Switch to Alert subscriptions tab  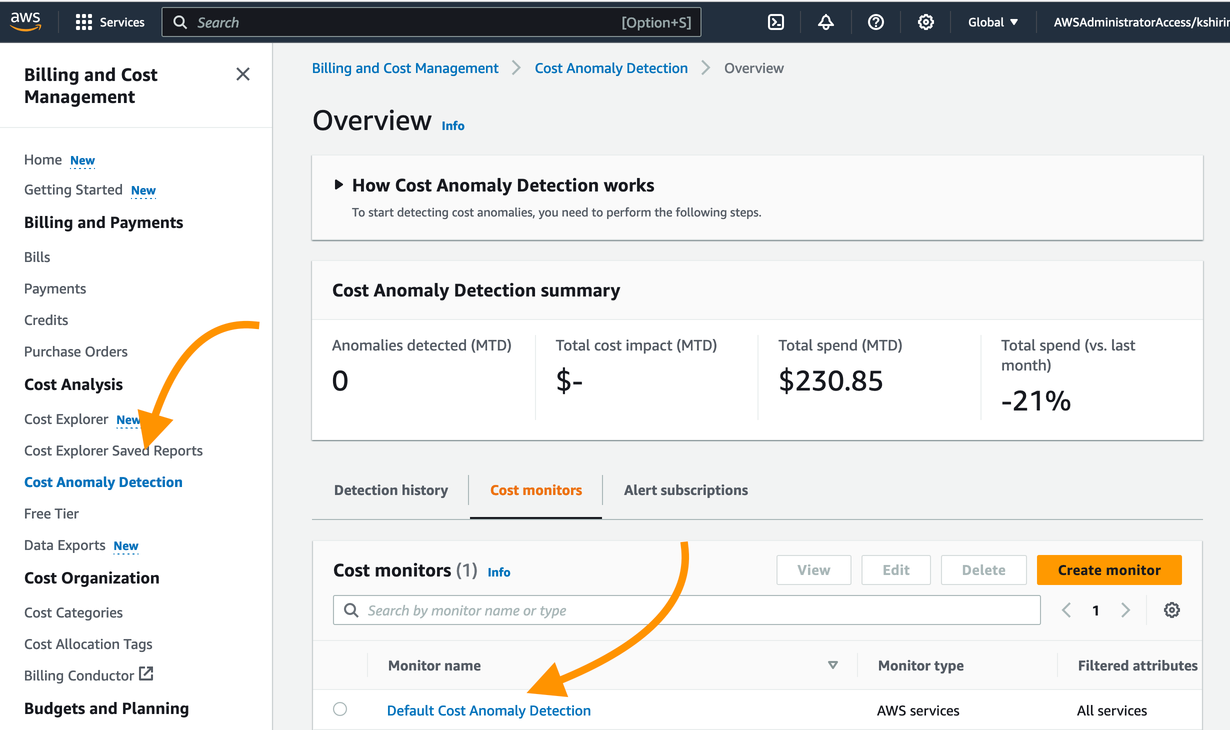click(686, 490)
